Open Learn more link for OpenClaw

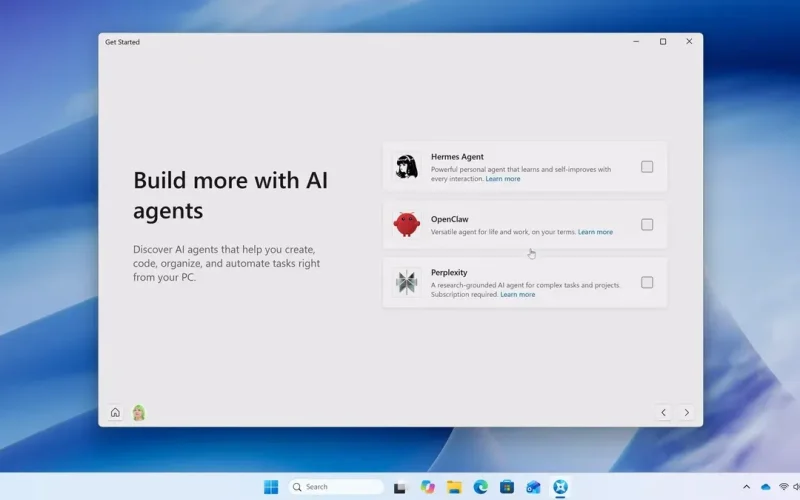point(595,232)
